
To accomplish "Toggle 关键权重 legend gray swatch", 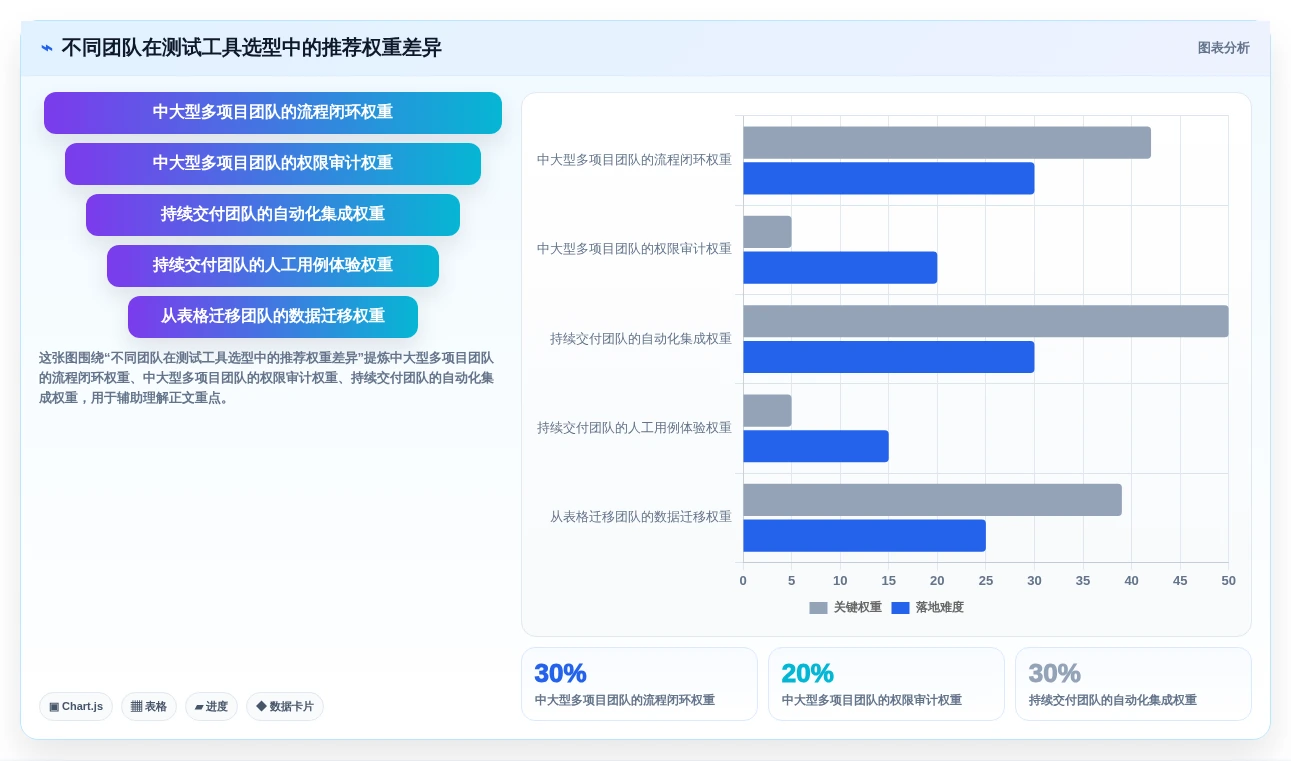I will 818,608.
